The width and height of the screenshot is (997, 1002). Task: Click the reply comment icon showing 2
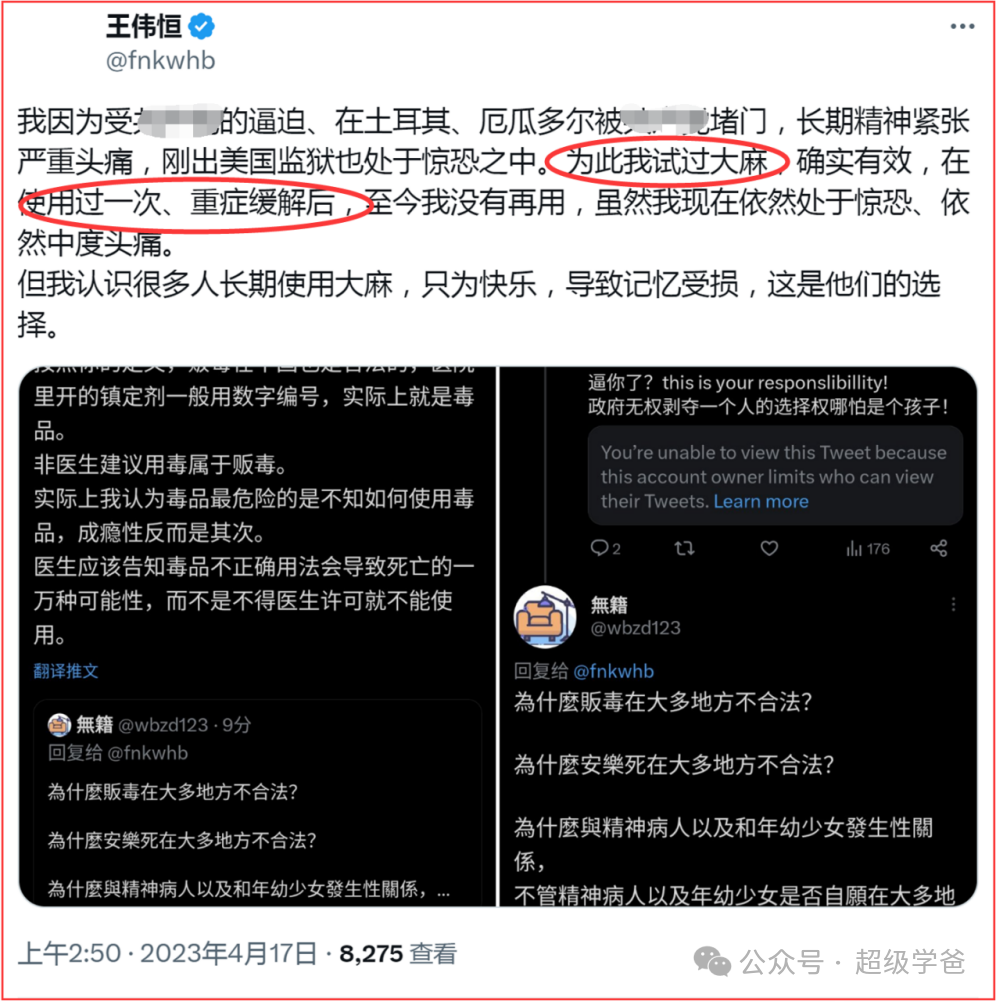tap(605, 548)
